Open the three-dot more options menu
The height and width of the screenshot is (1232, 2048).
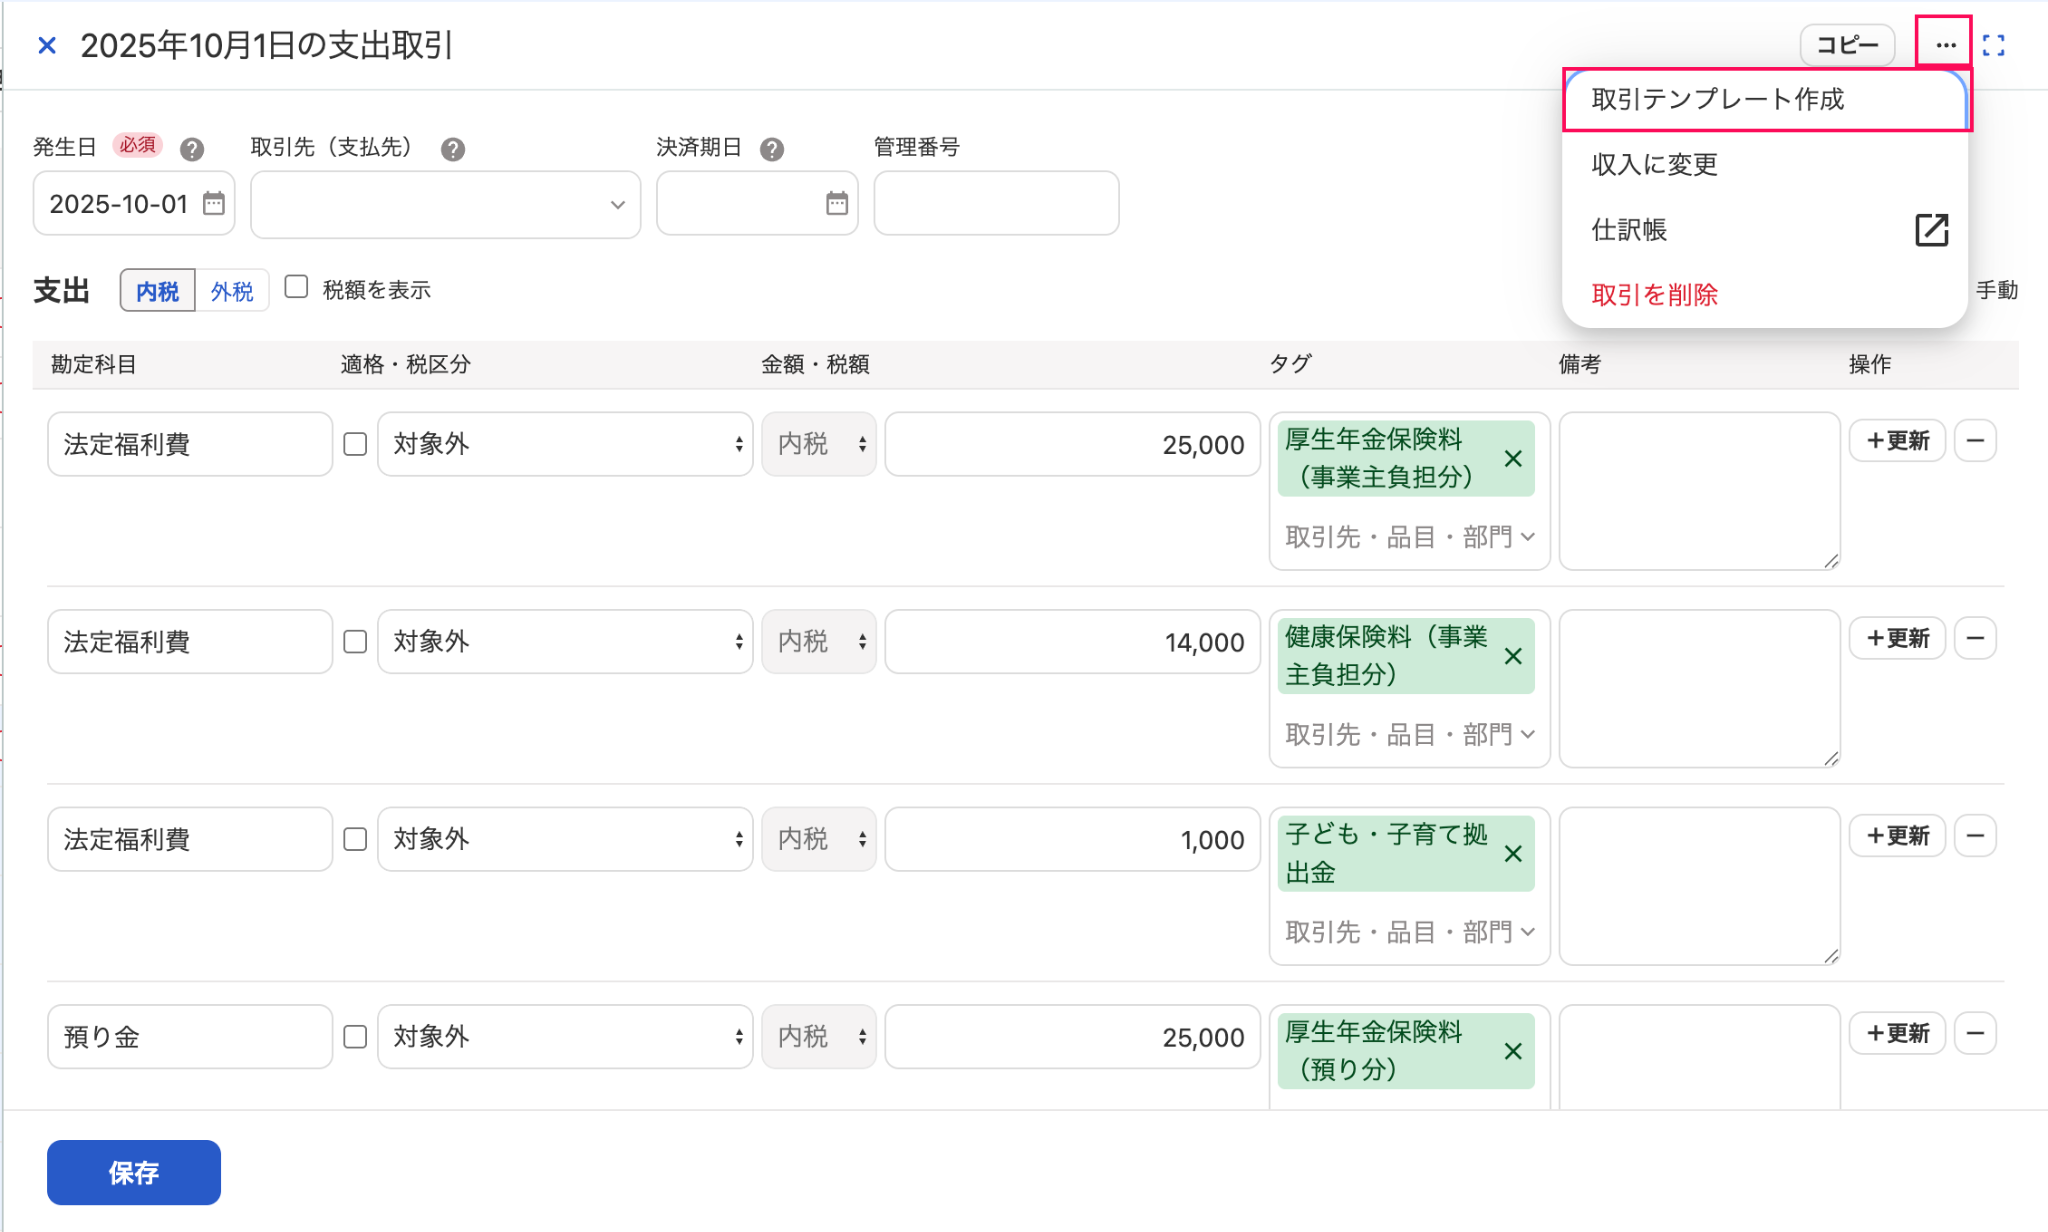(x=1944, y=45)
